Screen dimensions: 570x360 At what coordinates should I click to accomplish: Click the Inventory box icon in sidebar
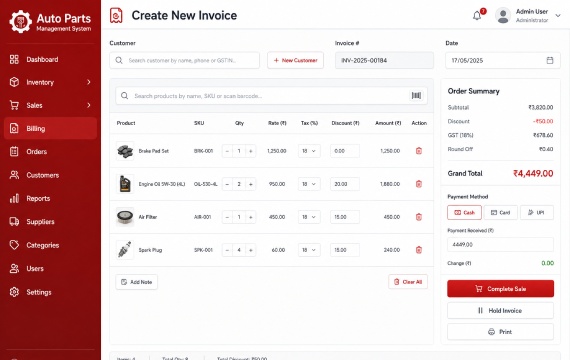pyautogui.click(x=14, y=82)
